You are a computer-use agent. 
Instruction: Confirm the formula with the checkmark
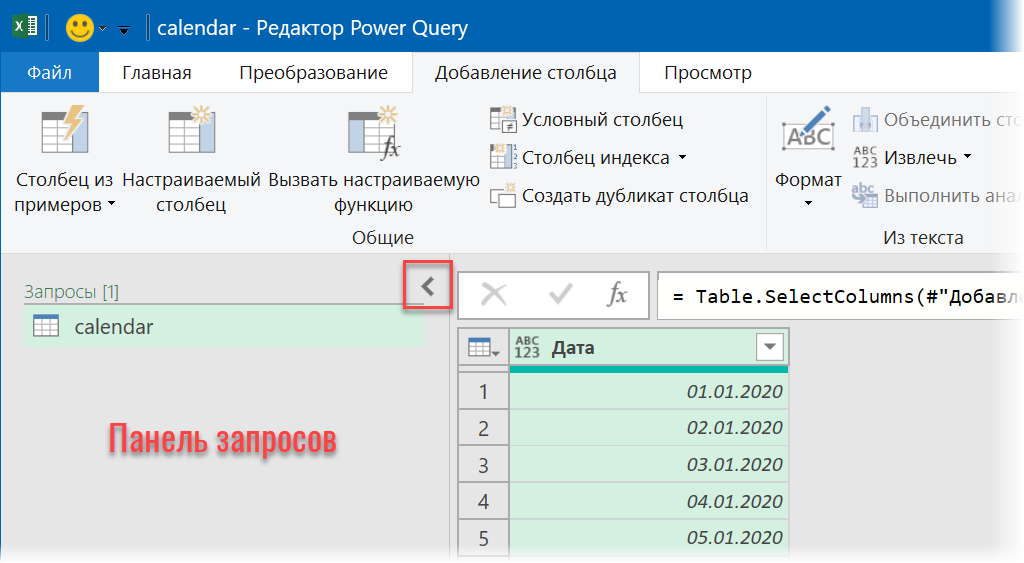(560, 295)
